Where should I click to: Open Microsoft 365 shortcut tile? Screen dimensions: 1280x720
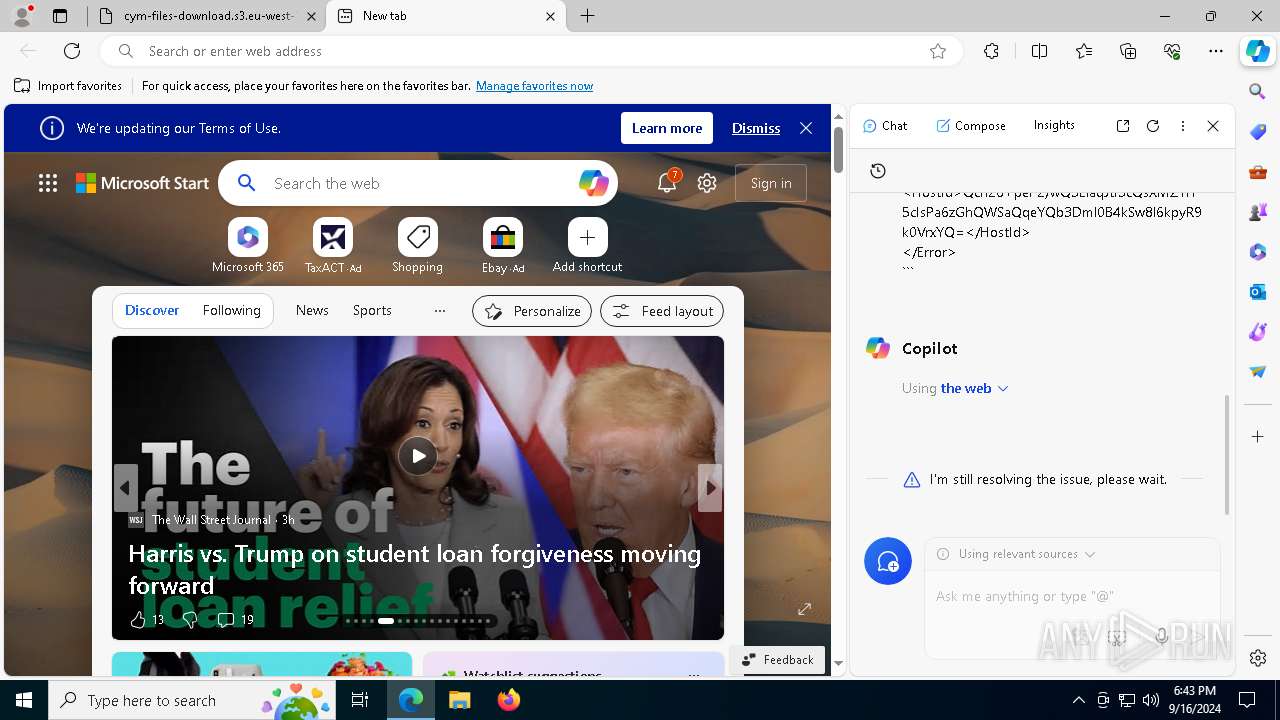[248, 245]
